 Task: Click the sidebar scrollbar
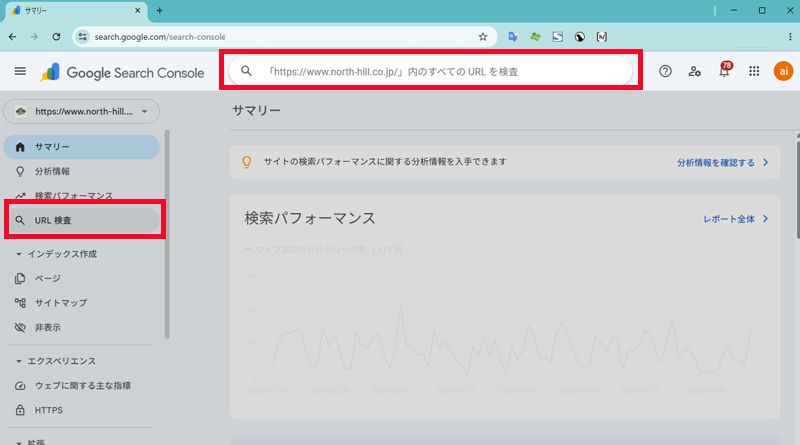pos(167,235)
